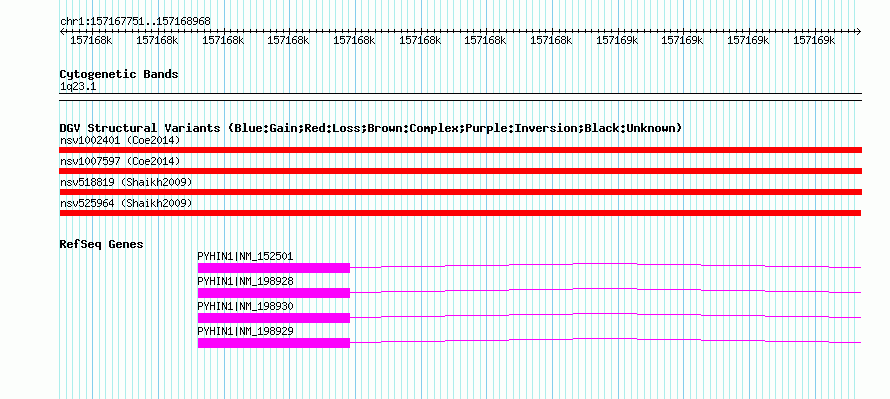The height and width of the screenshot is (399, 890).
Task: Click the intron line of NM_198930
Action: [x=606, y=315]
